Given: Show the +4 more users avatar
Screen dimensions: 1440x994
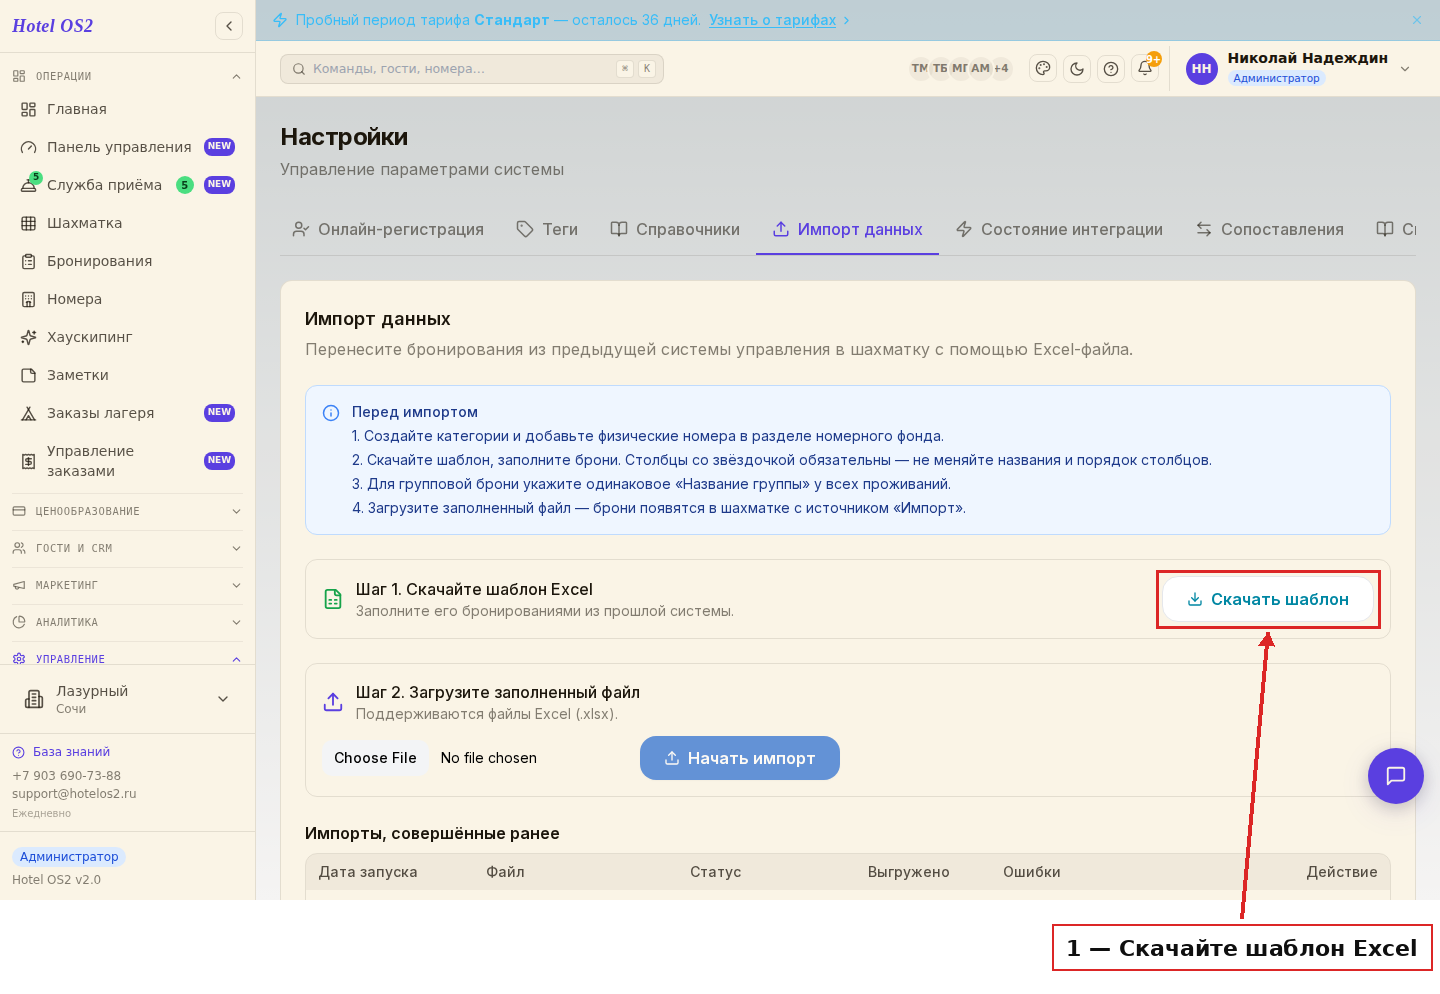Looking at the screenshot, I should tap(1001, 69).
